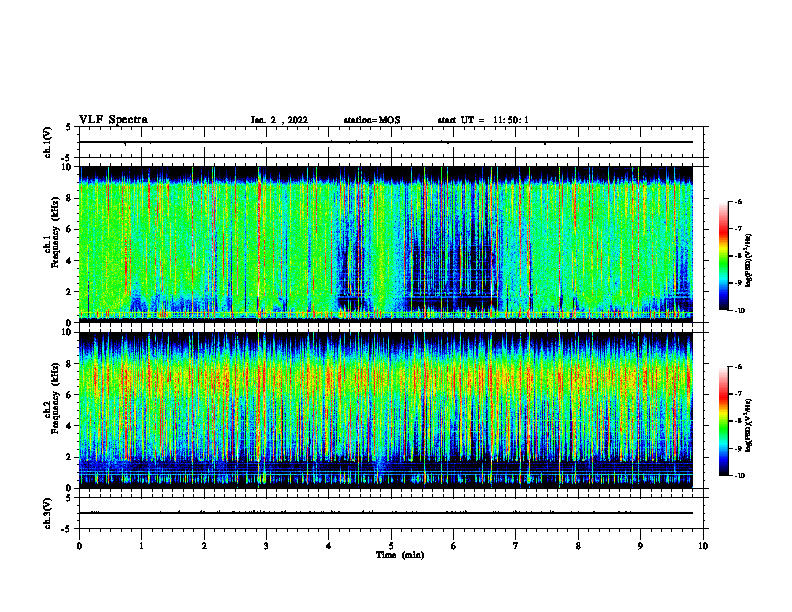Click the "start UT = 11:50:1" header text
792x612 pixels.
(483, 120)
